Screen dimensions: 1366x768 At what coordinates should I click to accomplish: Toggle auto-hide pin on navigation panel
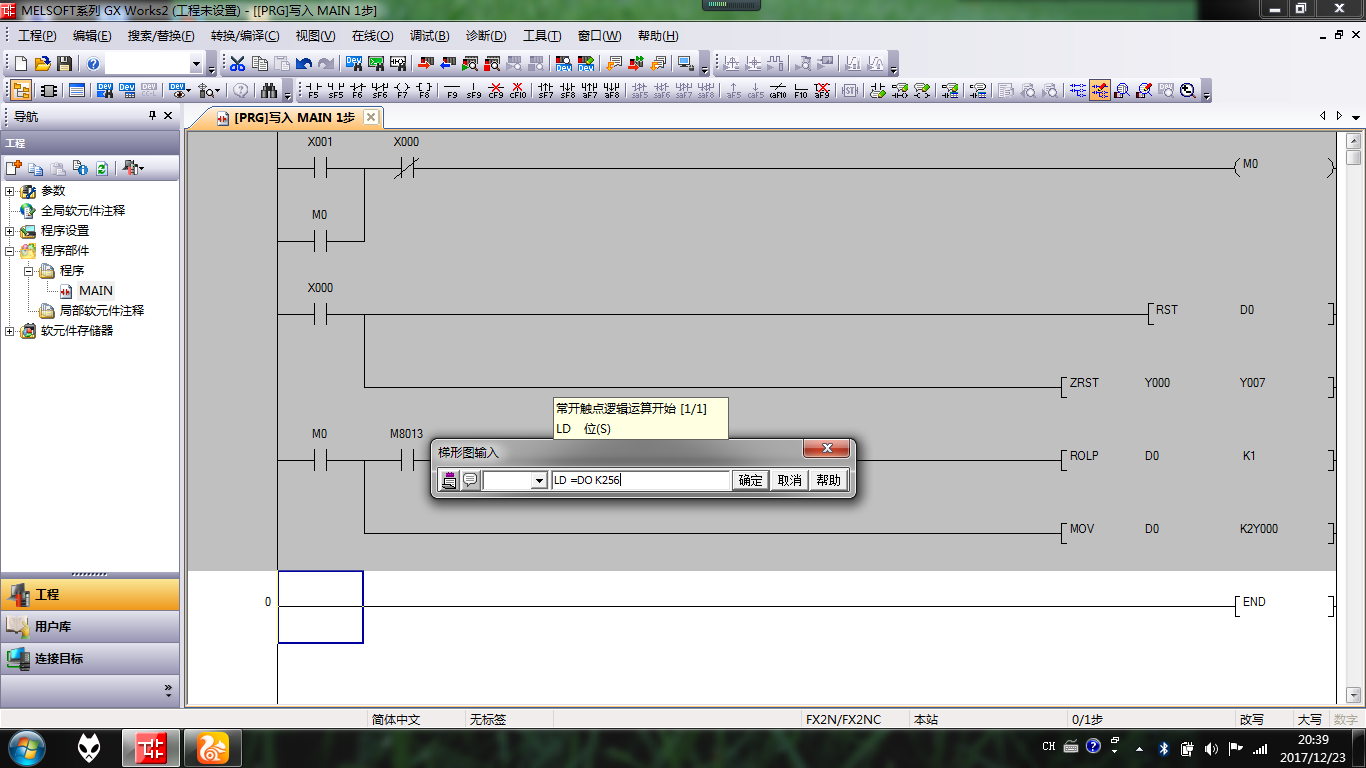coord(153,116)
